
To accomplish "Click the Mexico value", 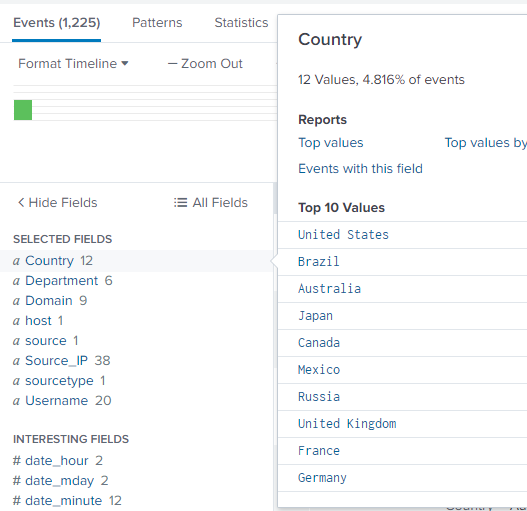I will point(319,370).
